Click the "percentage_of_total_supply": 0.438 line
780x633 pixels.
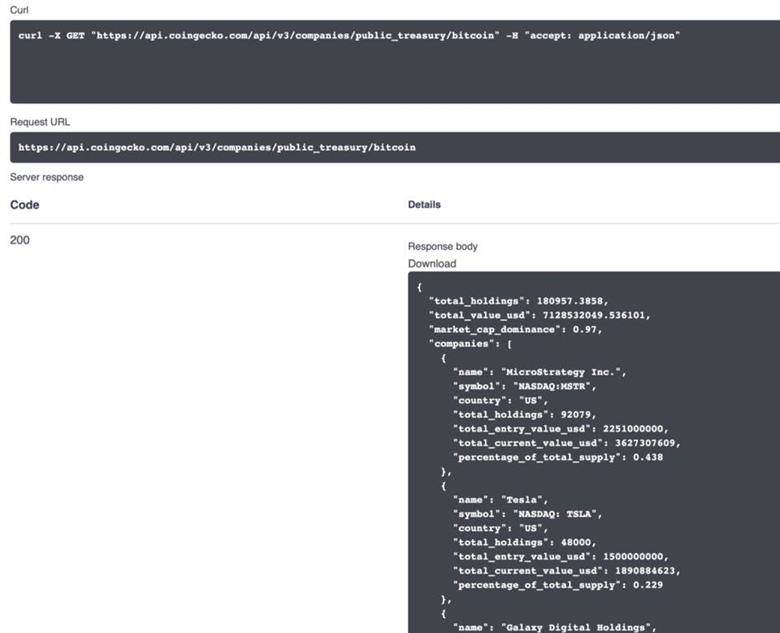(x=558, y=457)
